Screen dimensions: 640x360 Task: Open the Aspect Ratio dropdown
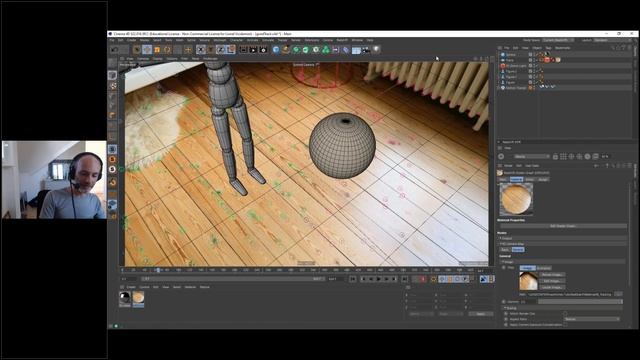click(x=592, y=319)
